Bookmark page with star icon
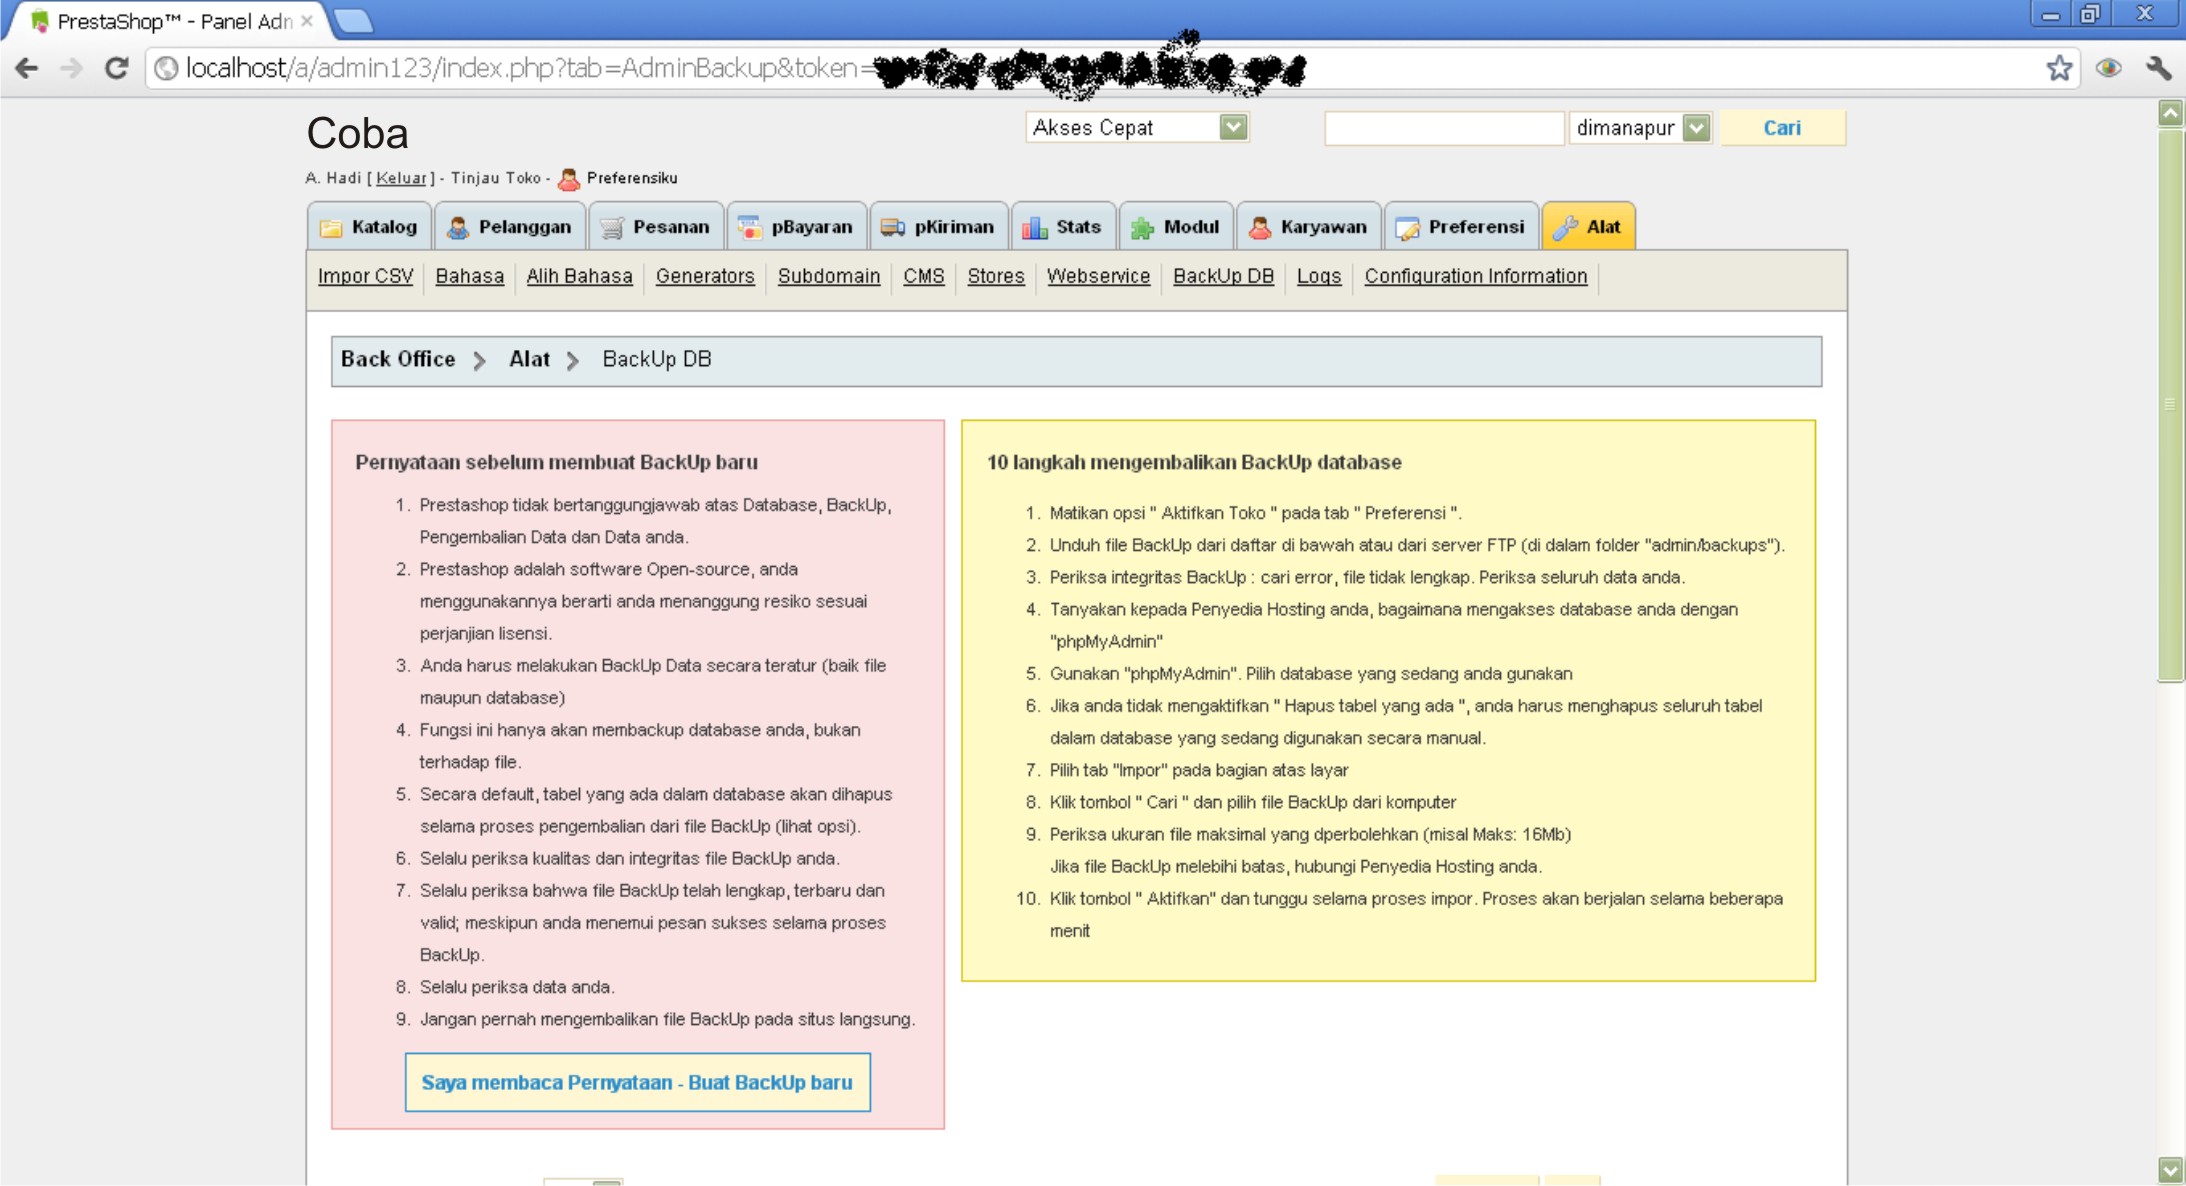Screen dimensions: 2186x1186 2059,68
